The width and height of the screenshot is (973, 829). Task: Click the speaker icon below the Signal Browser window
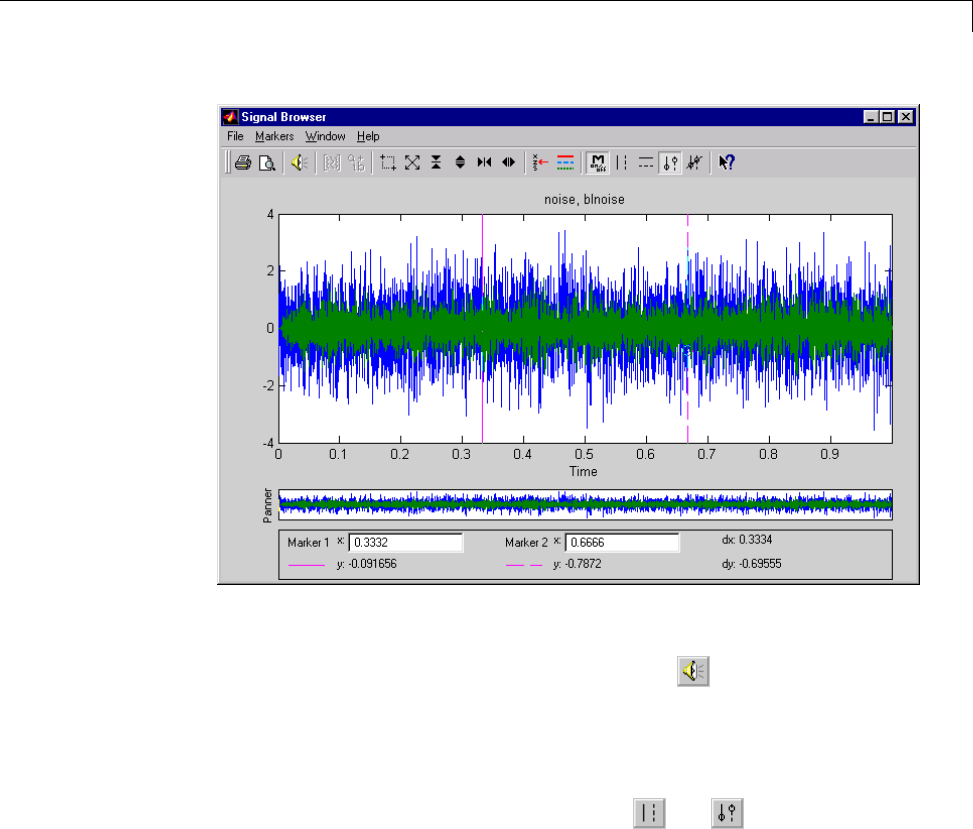point(693,671)
